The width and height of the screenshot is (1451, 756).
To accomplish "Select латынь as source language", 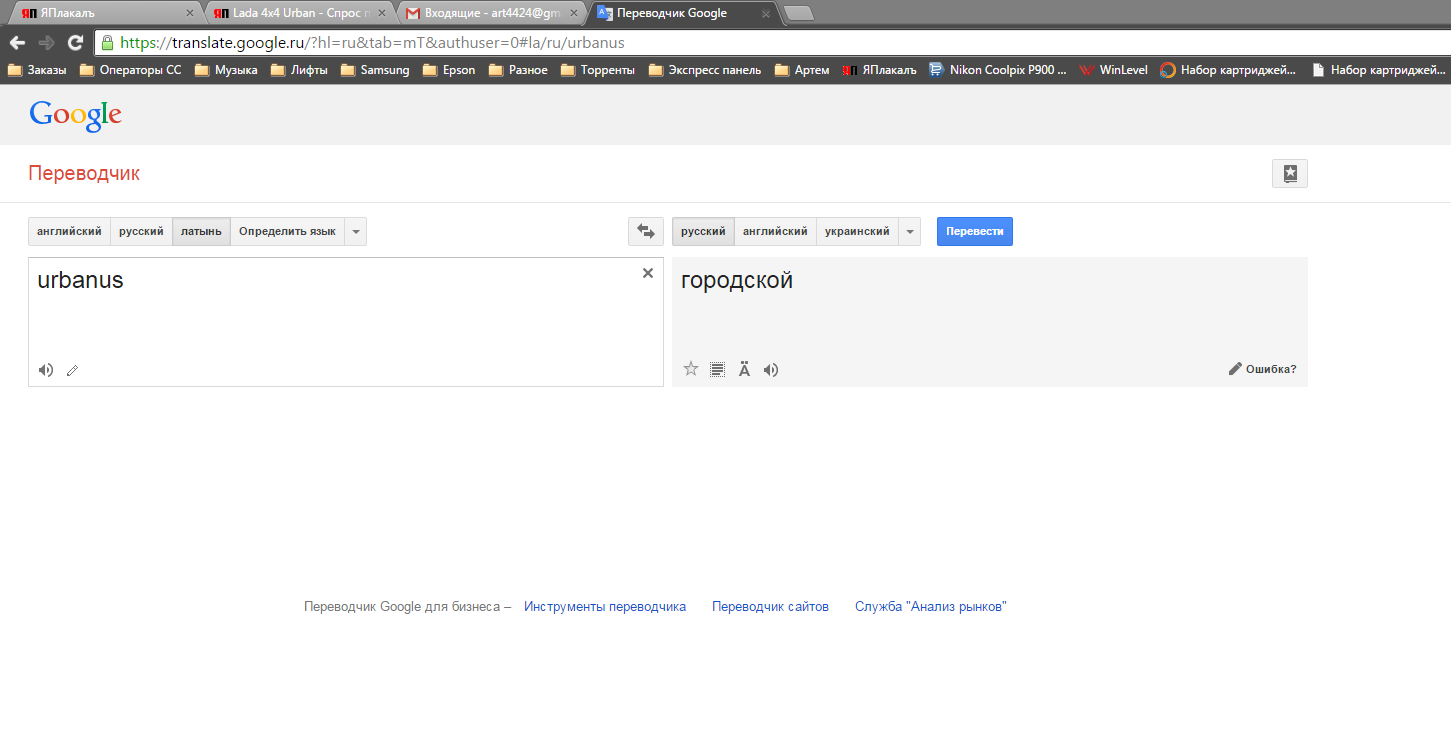I will coord(201,232).
